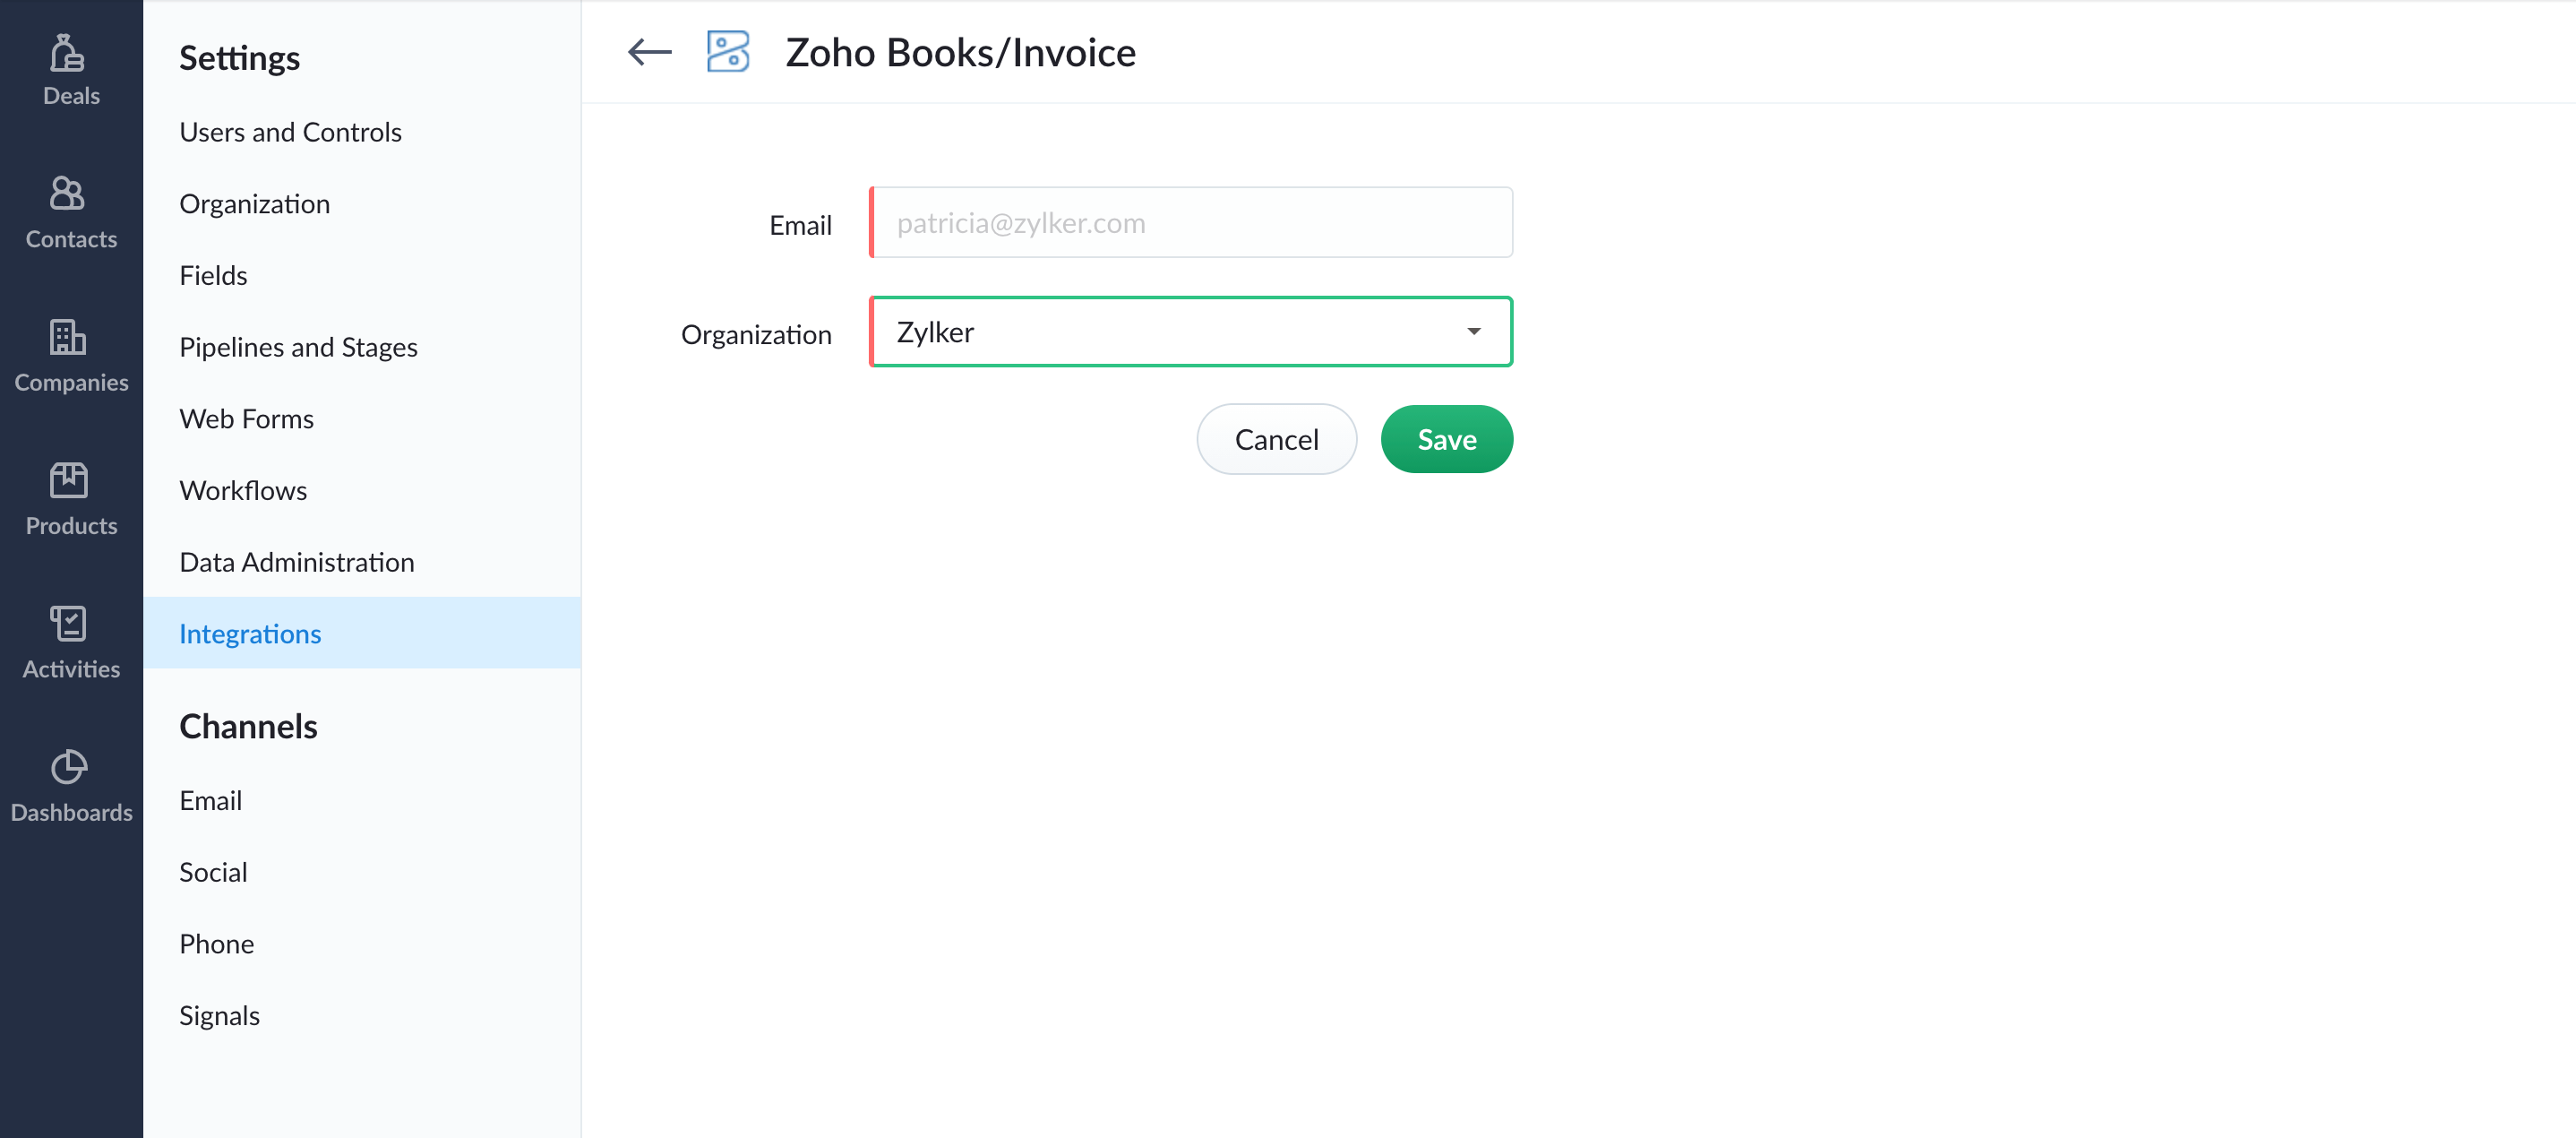Switch to the Integrations settings section

250,633
